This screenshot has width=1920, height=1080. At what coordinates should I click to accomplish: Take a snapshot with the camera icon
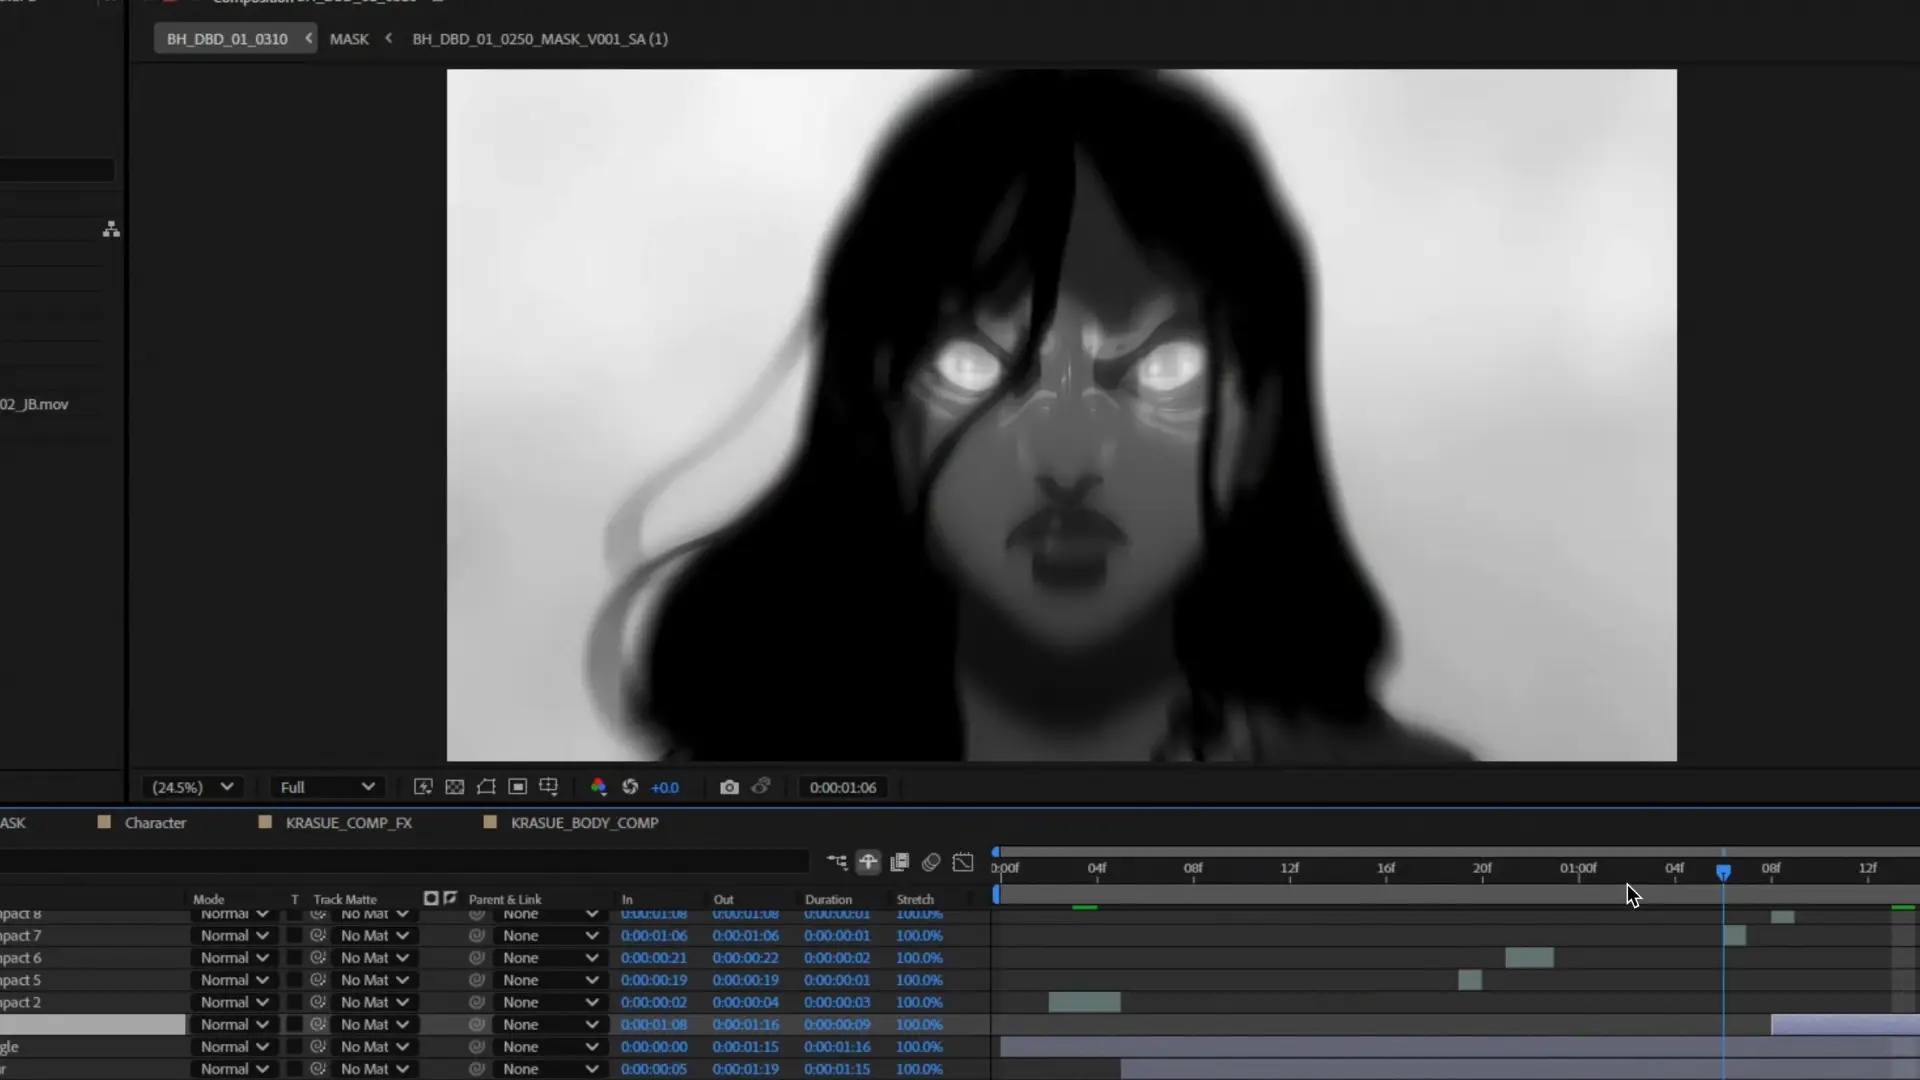tap(729, 787)
